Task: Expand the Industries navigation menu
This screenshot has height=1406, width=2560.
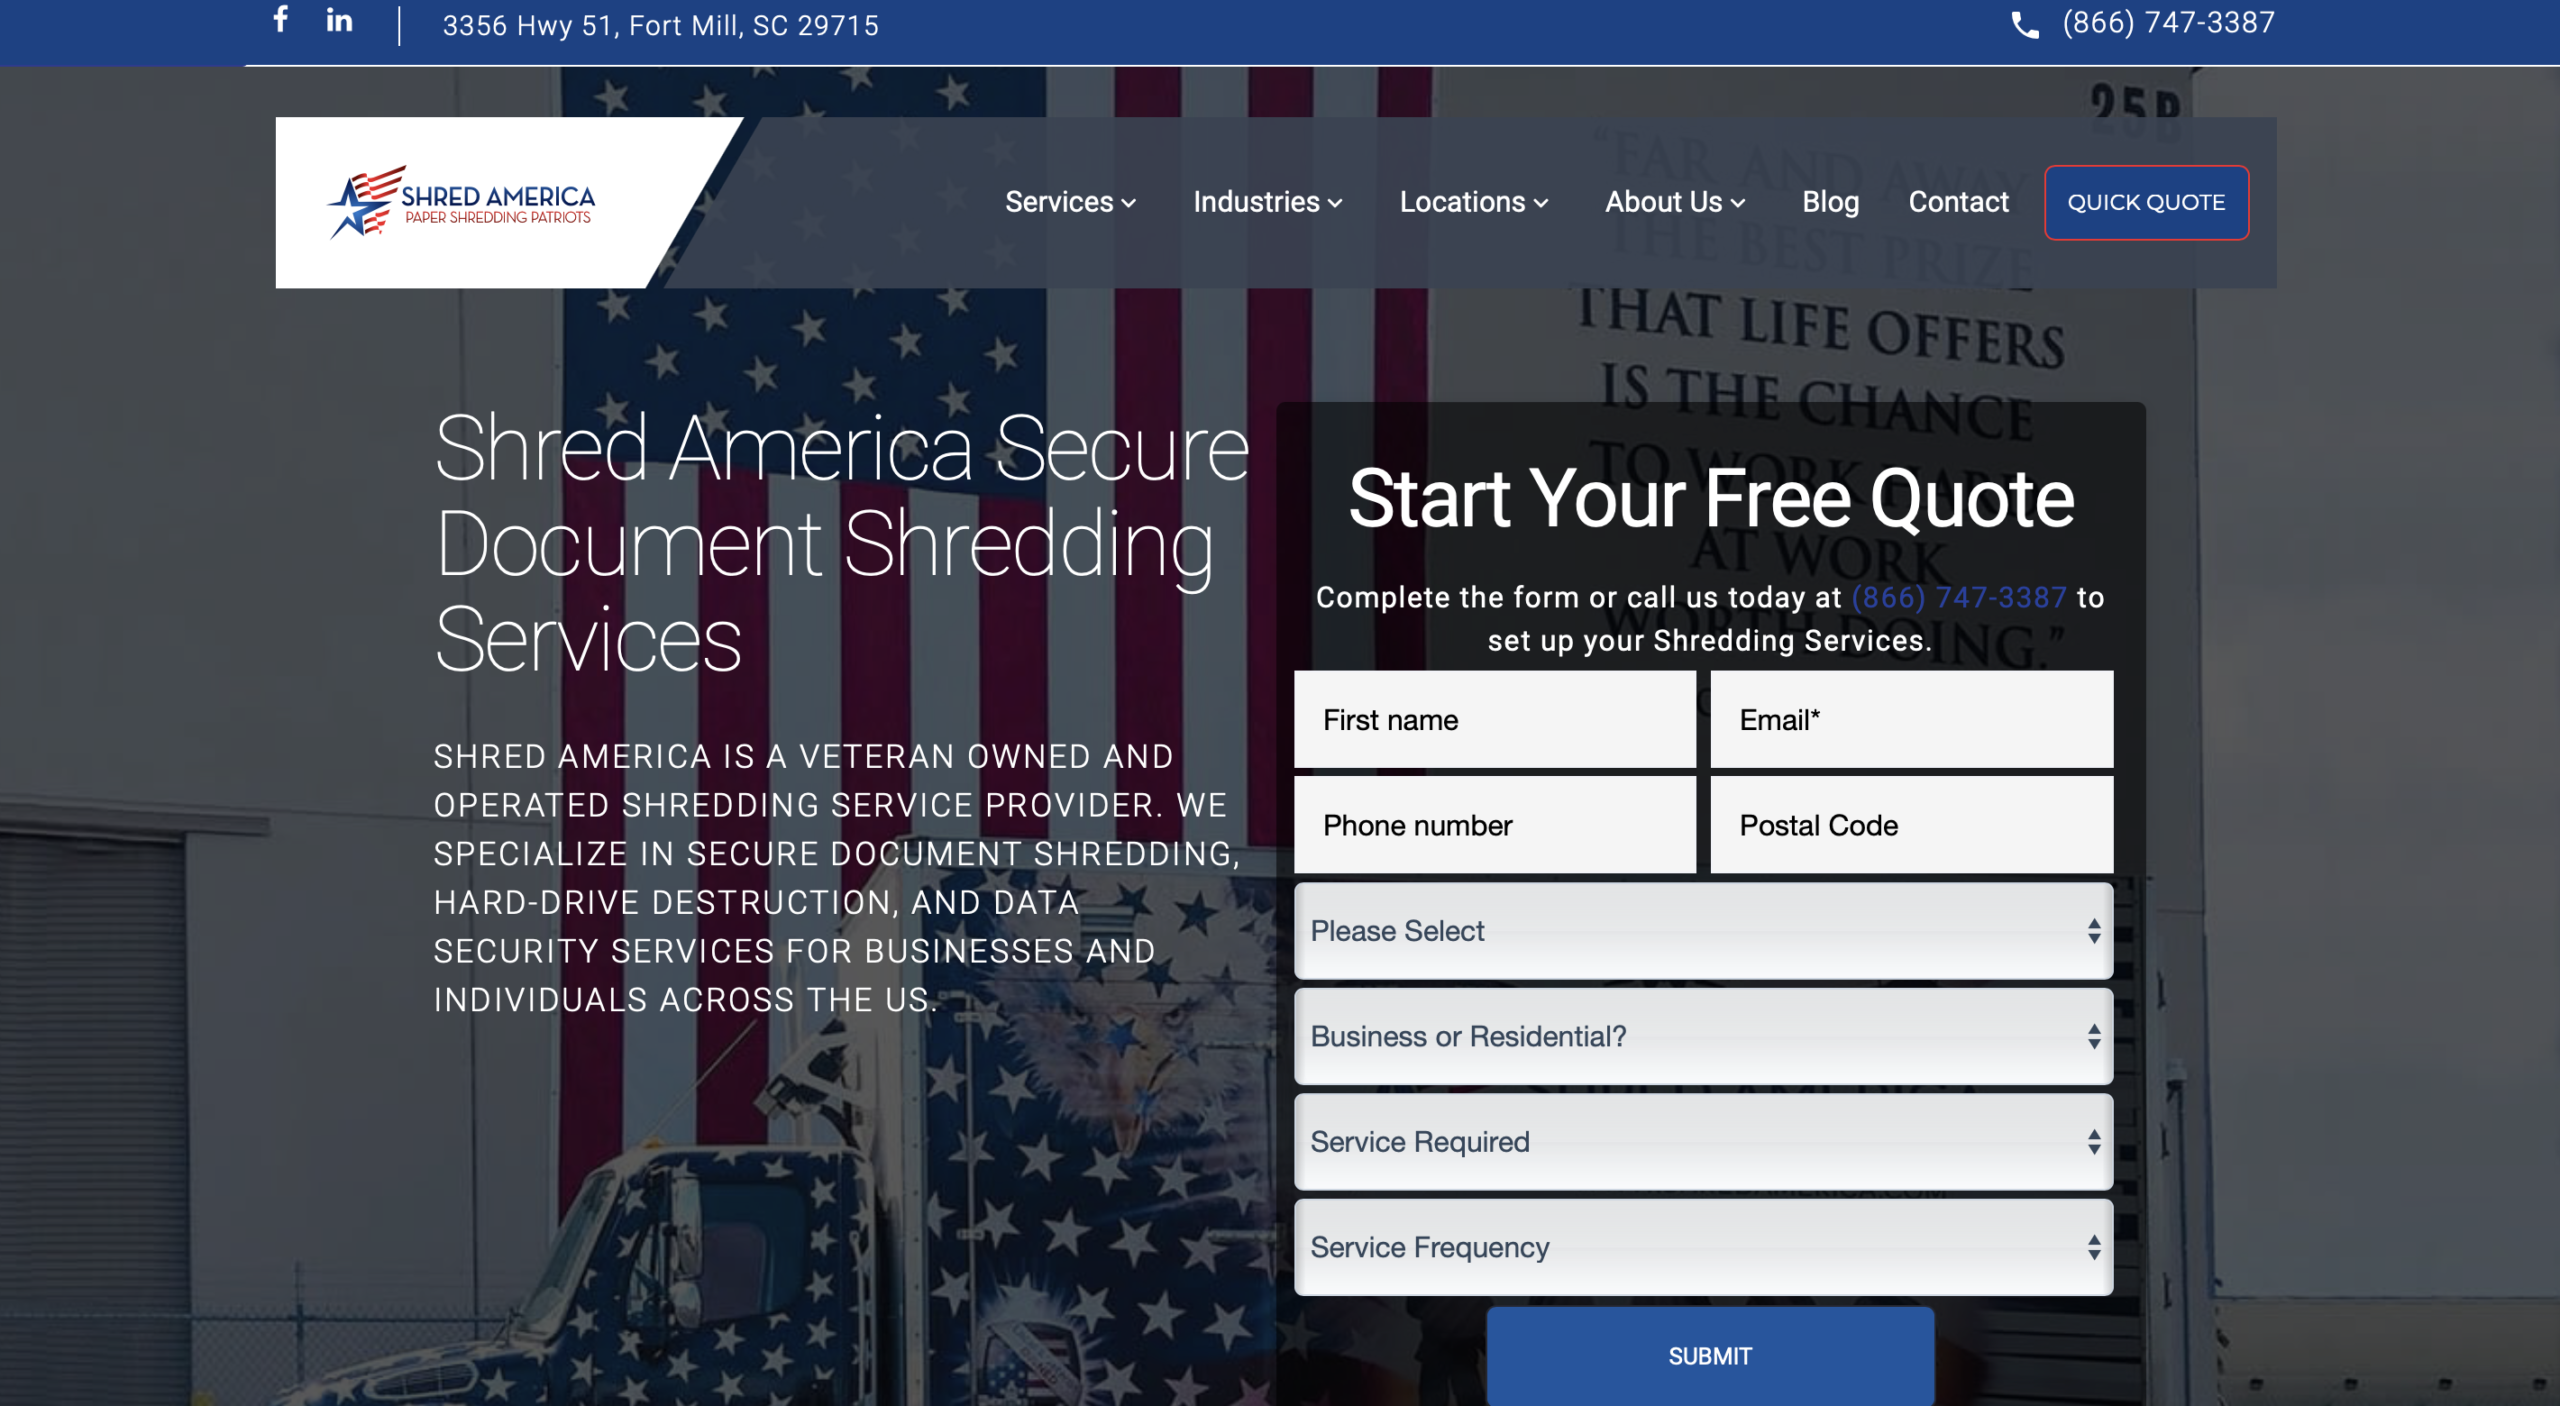Action: pos(1267,201)
